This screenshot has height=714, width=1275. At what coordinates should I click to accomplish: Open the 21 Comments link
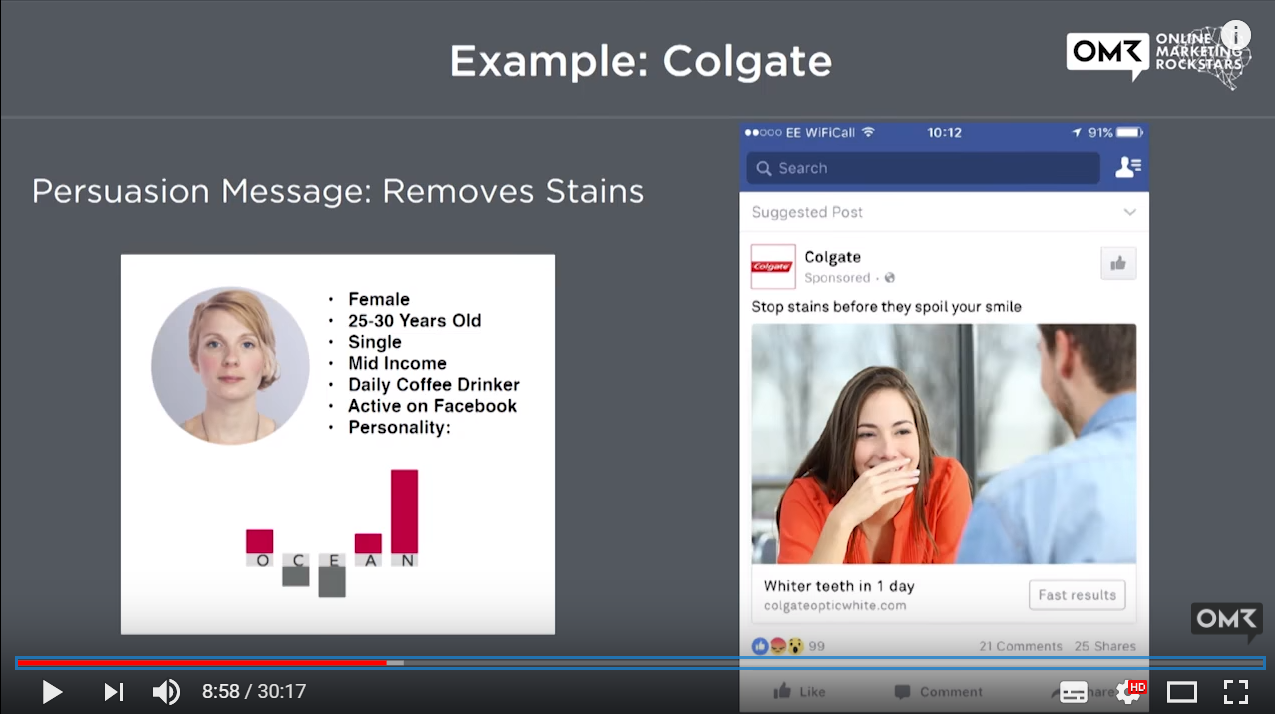click(x=1020, y=646)
